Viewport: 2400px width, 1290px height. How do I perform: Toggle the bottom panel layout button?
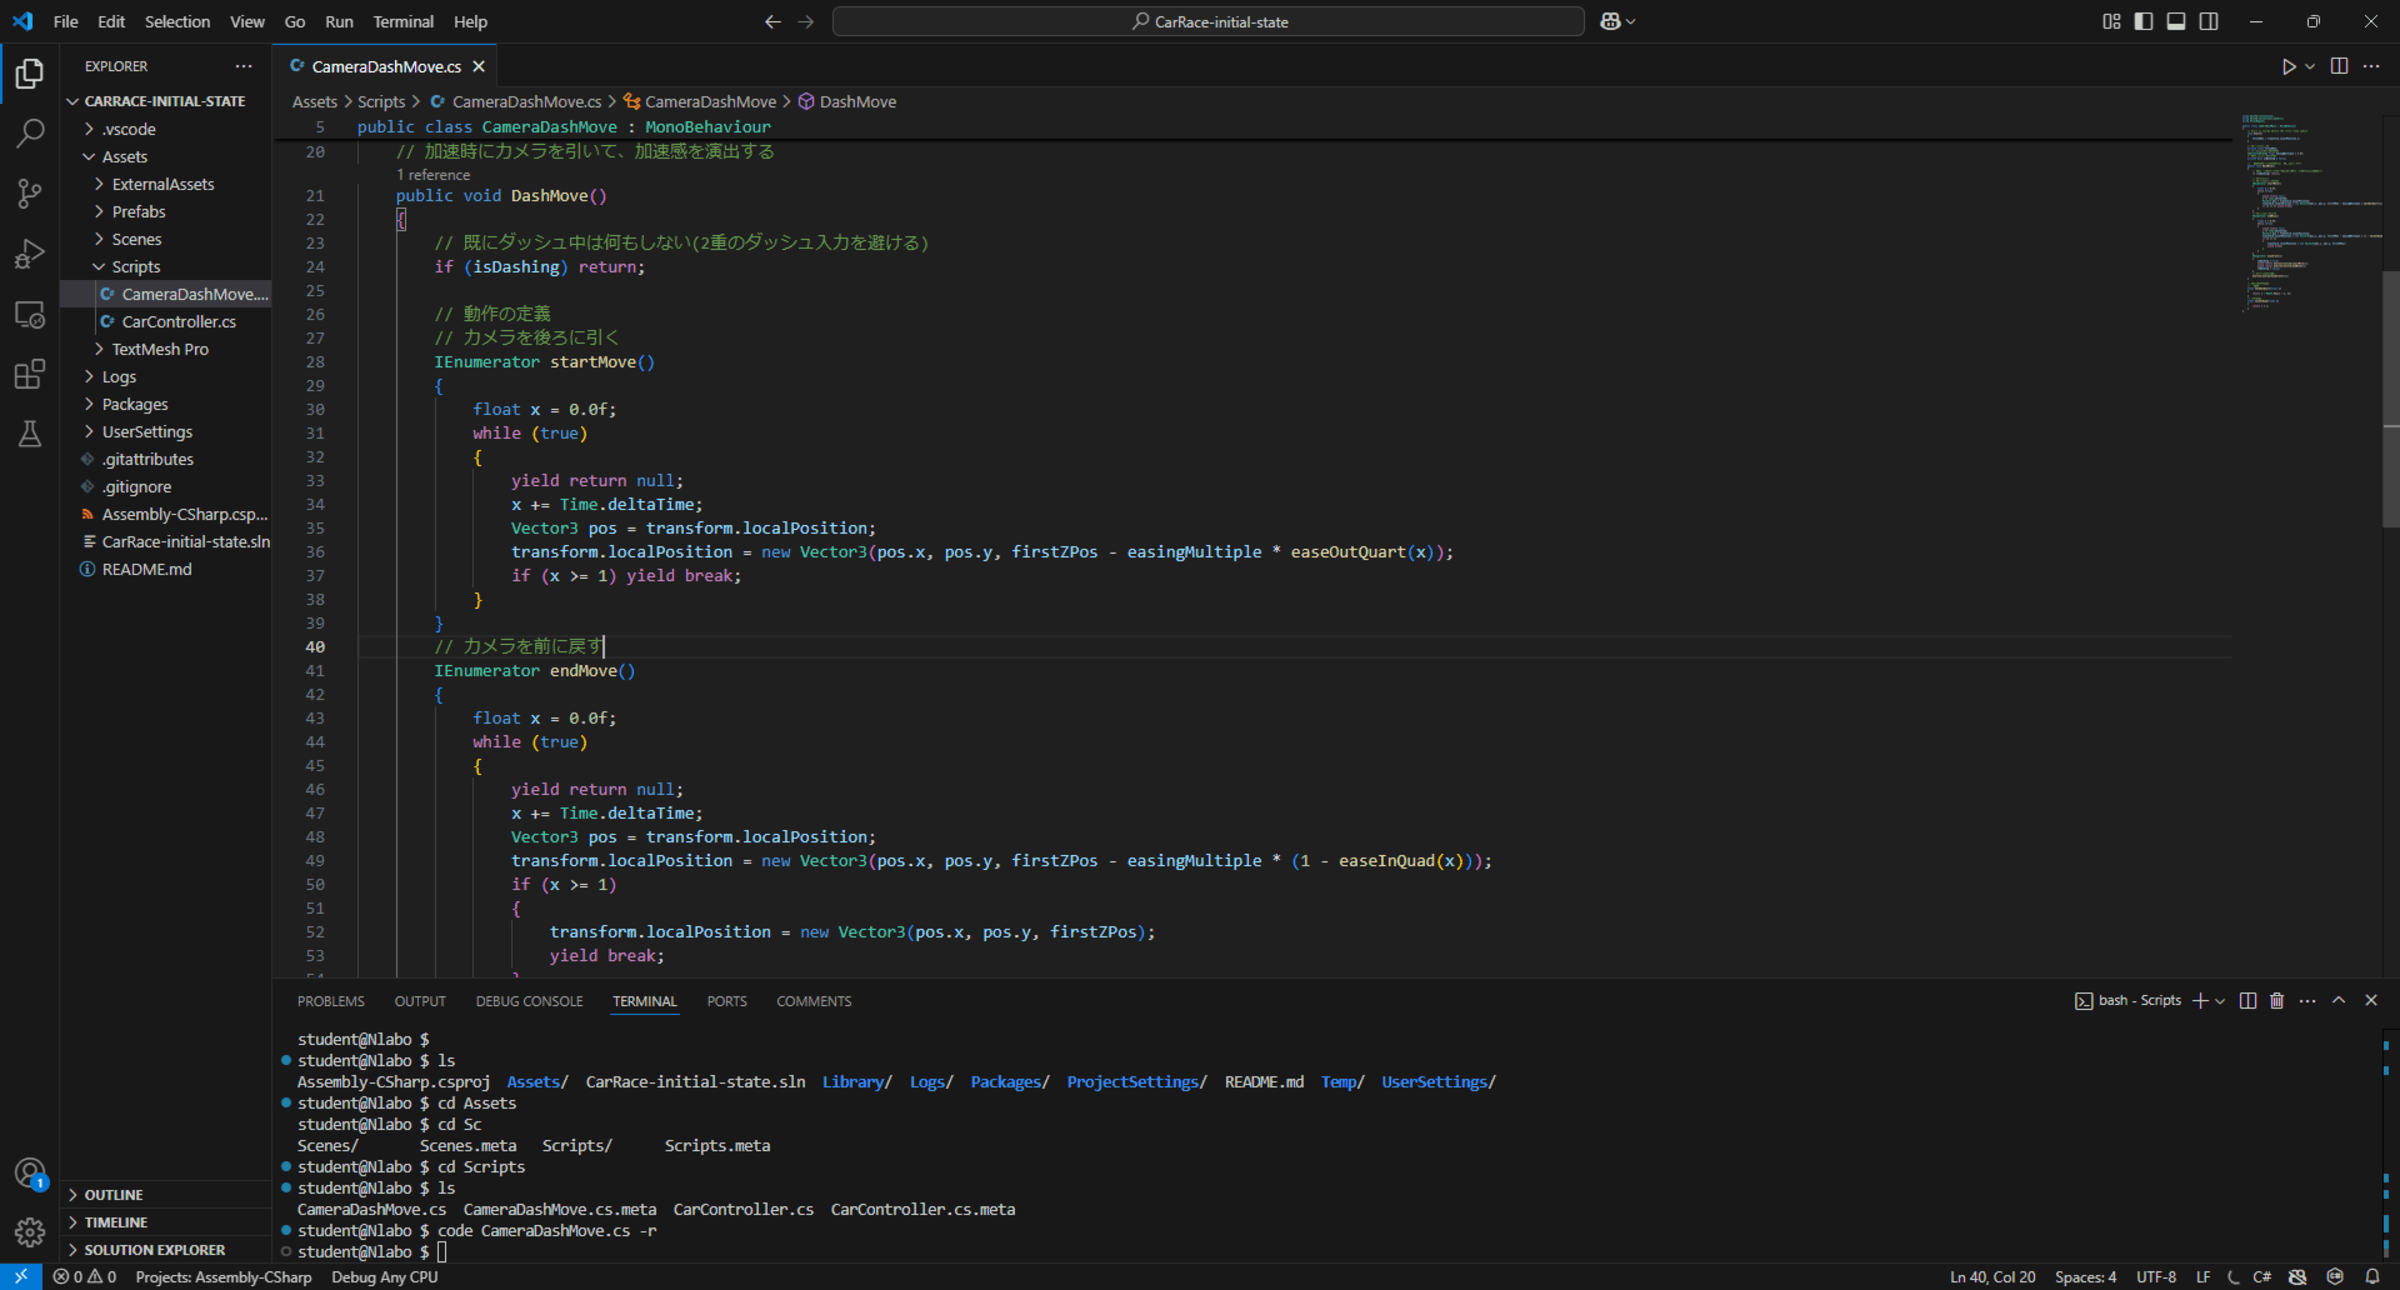[2176, 21]
